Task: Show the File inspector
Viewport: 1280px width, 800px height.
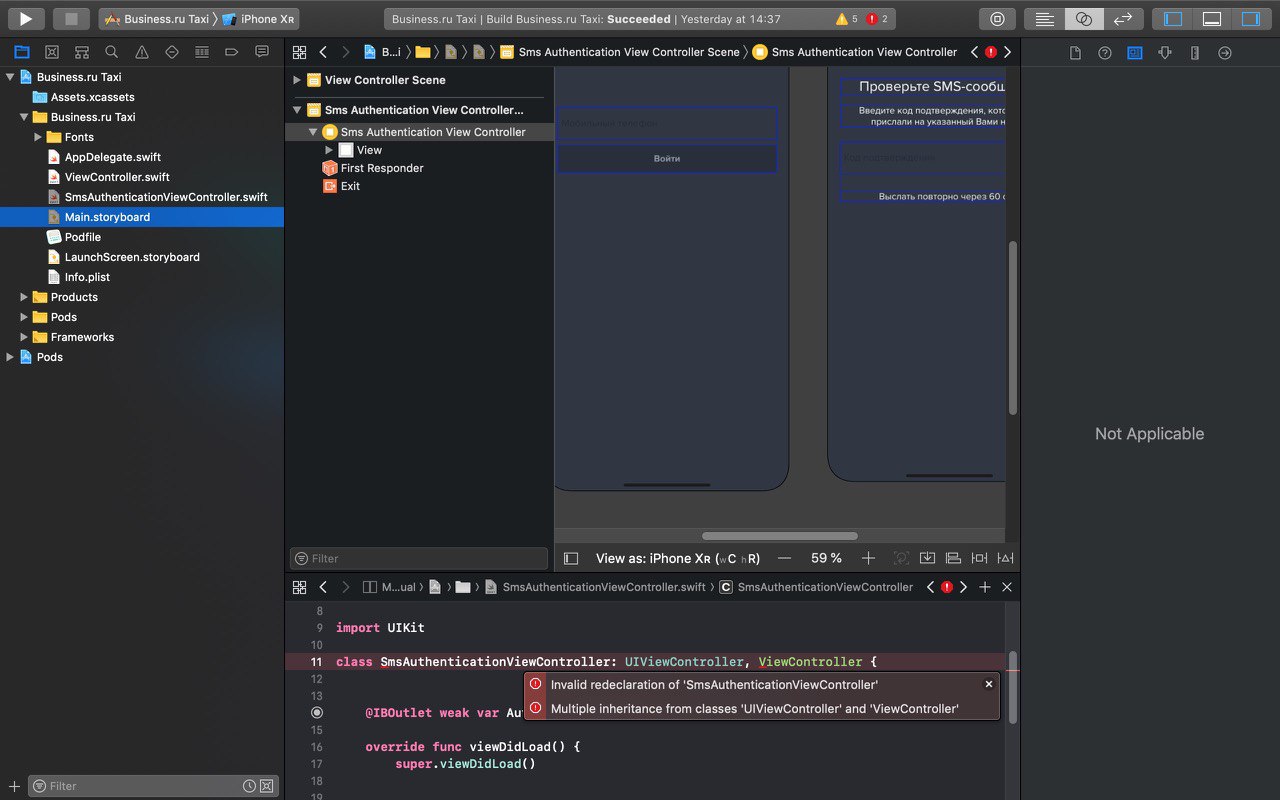Action: pos(1075,53)
